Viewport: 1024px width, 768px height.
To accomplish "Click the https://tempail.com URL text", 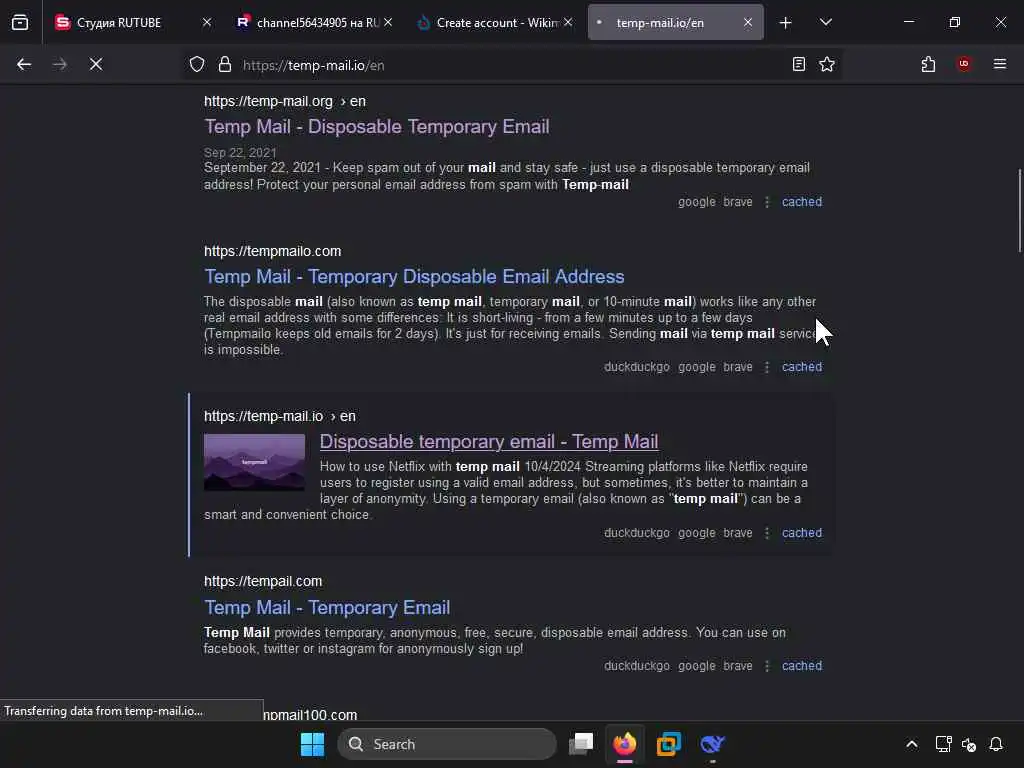I will click(x=263, y=581).
